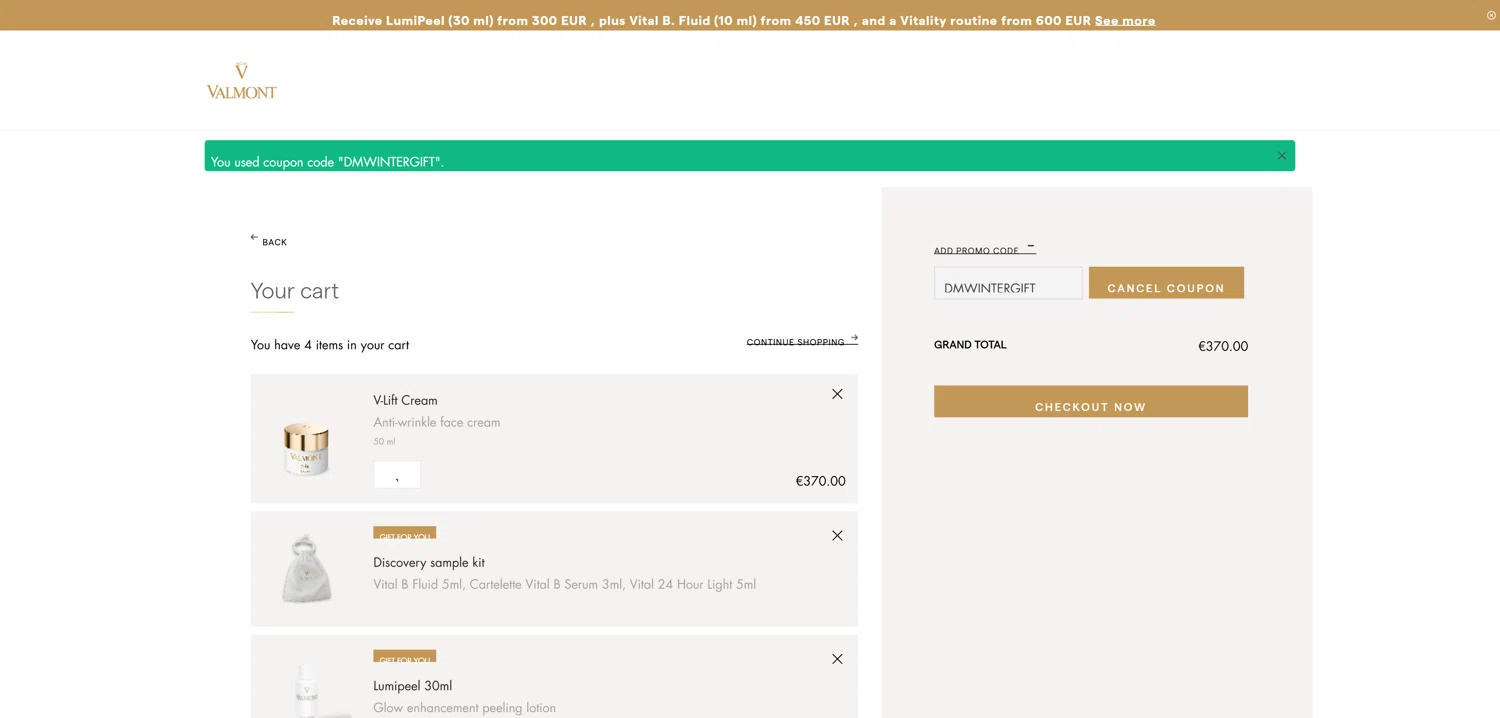Click the DMWINTERGIFT promo code field
1500x718 pixels.
point(1008,283)
